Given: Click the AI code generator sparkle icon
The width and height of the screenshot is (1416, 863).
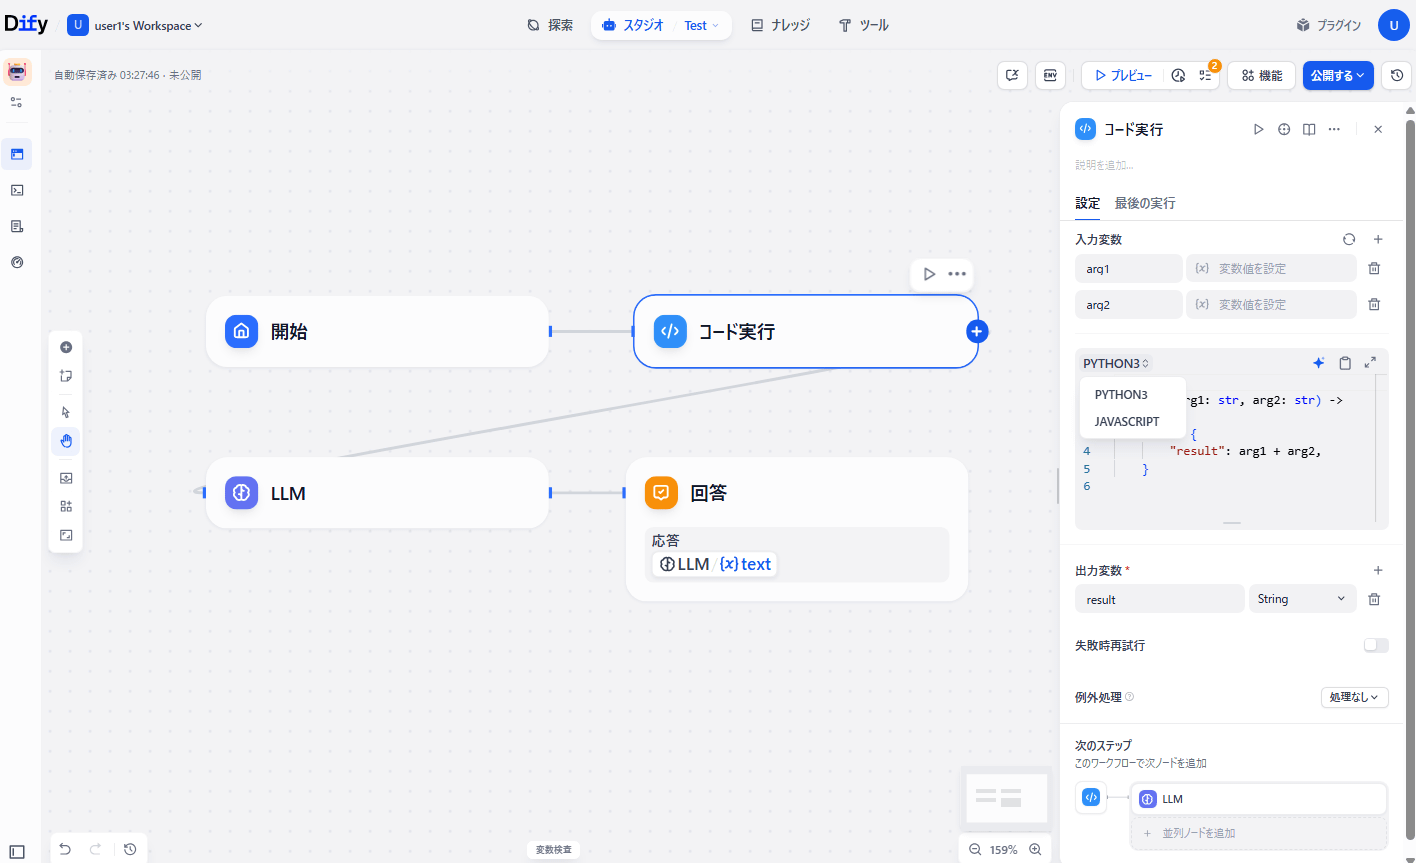Looking at the screenshot, I should (1318, 363).
